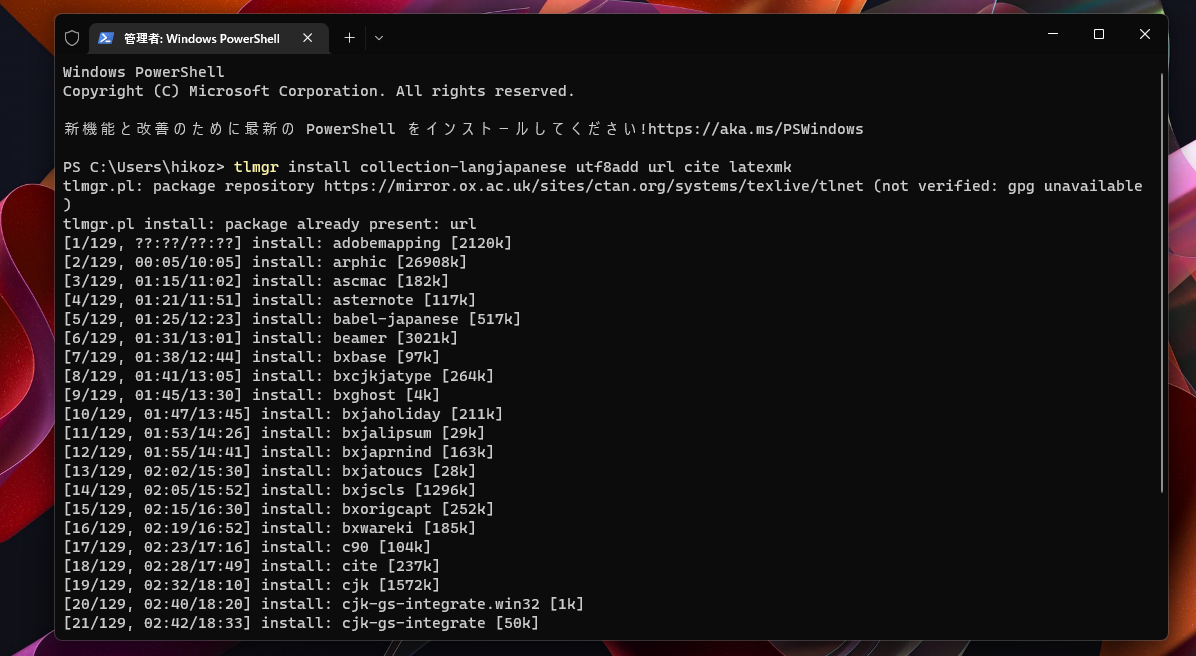The height and width of the screenshot is (656, 1196).
Task: Click the 'bxjalipsum [29k]' install line
Action: pyautogui.click(x=274, y=434)
